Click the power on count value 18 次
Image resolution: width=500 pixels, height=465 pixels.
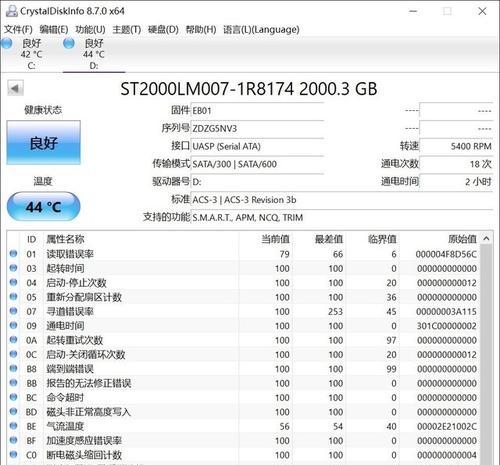[456, 164]
